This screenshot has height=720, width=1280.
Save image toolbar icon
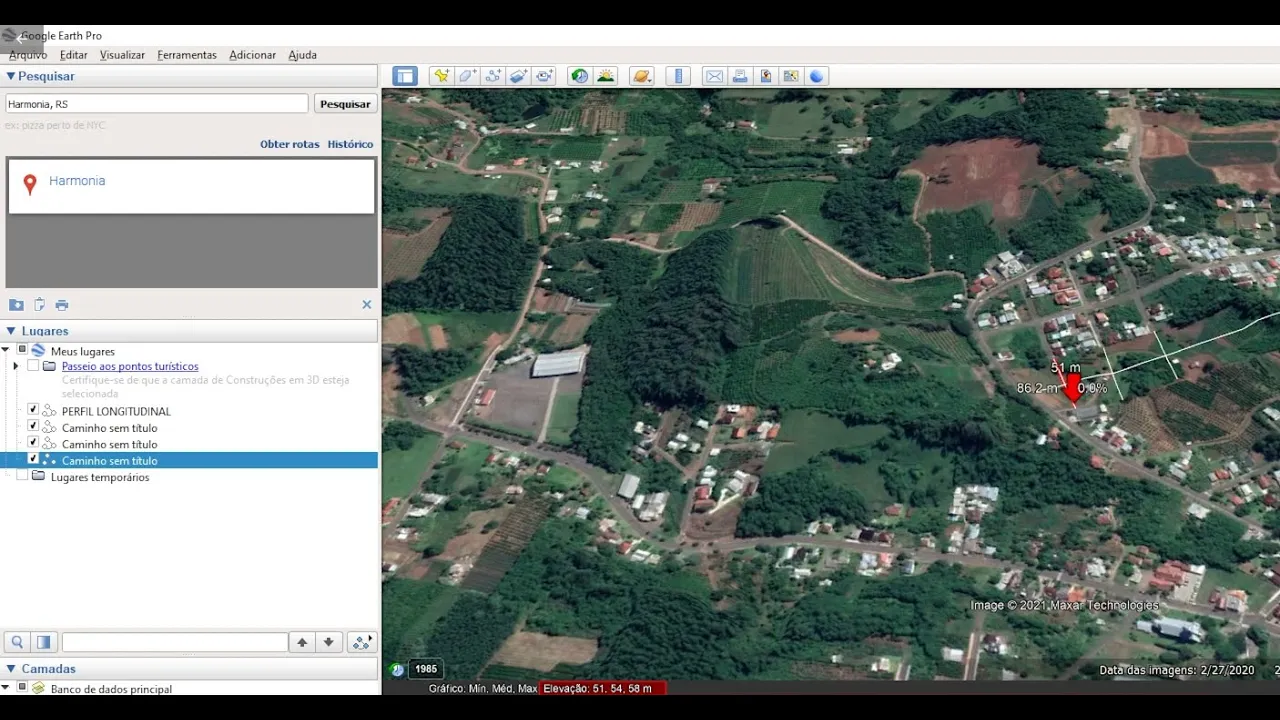point(766,76)
